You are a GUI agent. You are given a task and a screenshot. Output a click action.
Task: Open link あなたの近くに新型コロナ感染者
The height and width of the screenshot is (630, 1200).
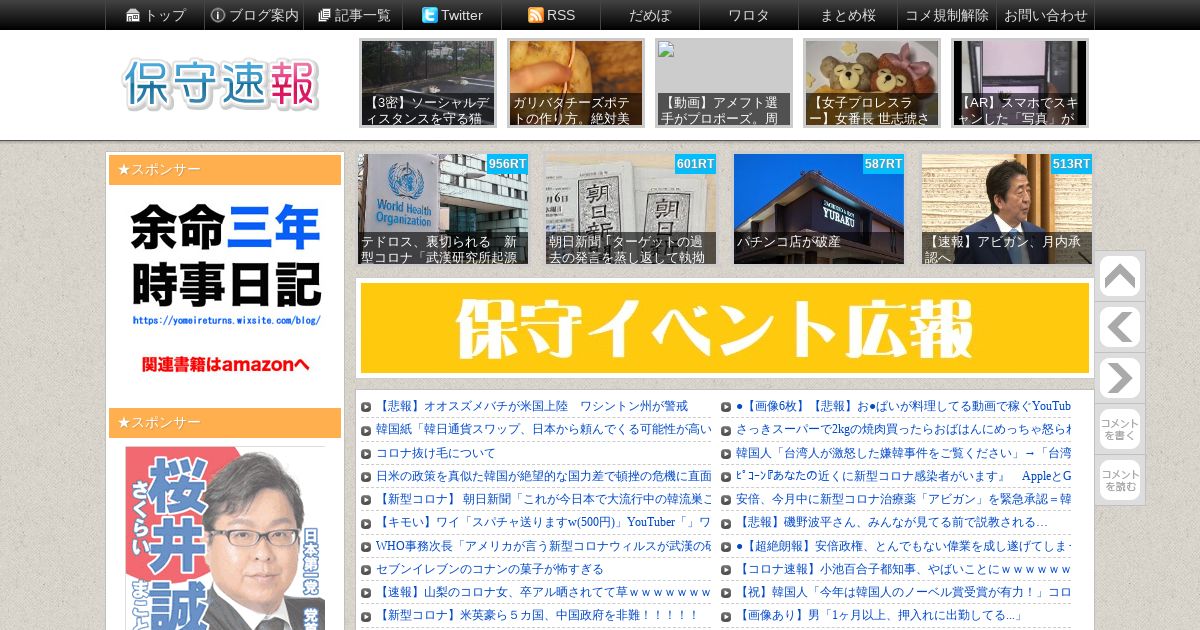coord(903,476)
